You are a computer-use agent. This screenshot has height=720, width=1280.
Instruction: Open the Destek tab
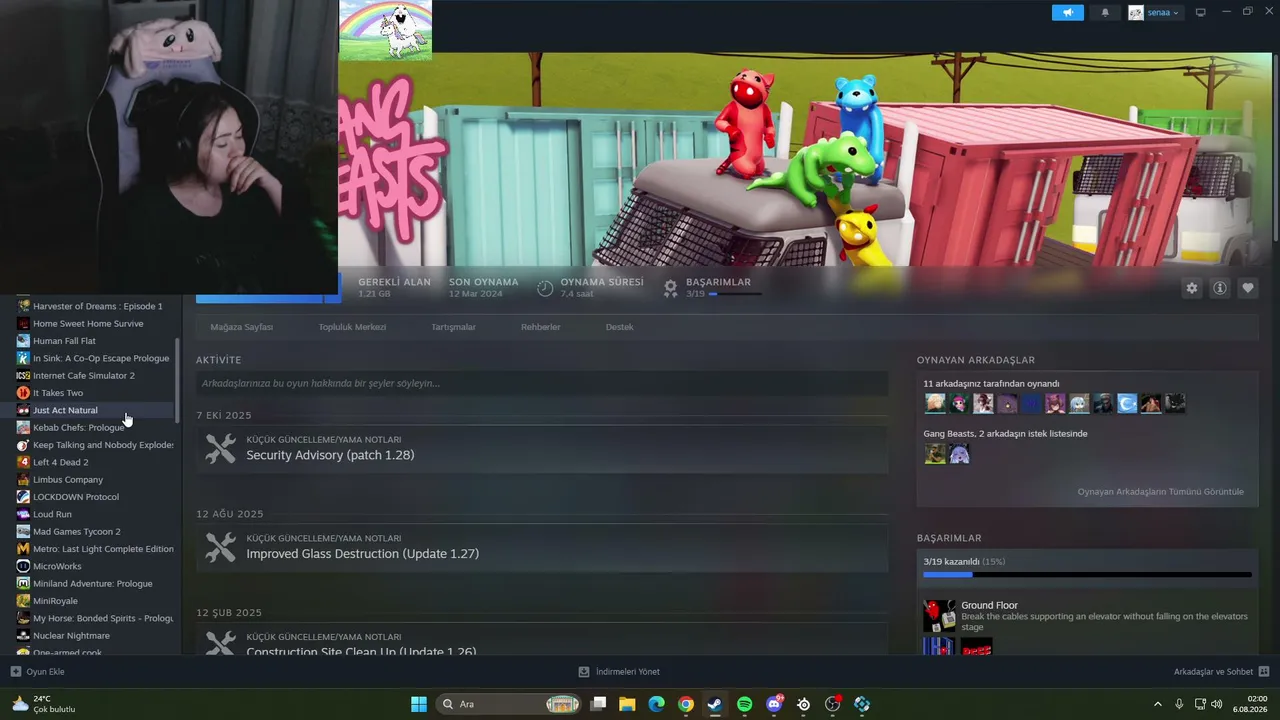pos(620,327)
